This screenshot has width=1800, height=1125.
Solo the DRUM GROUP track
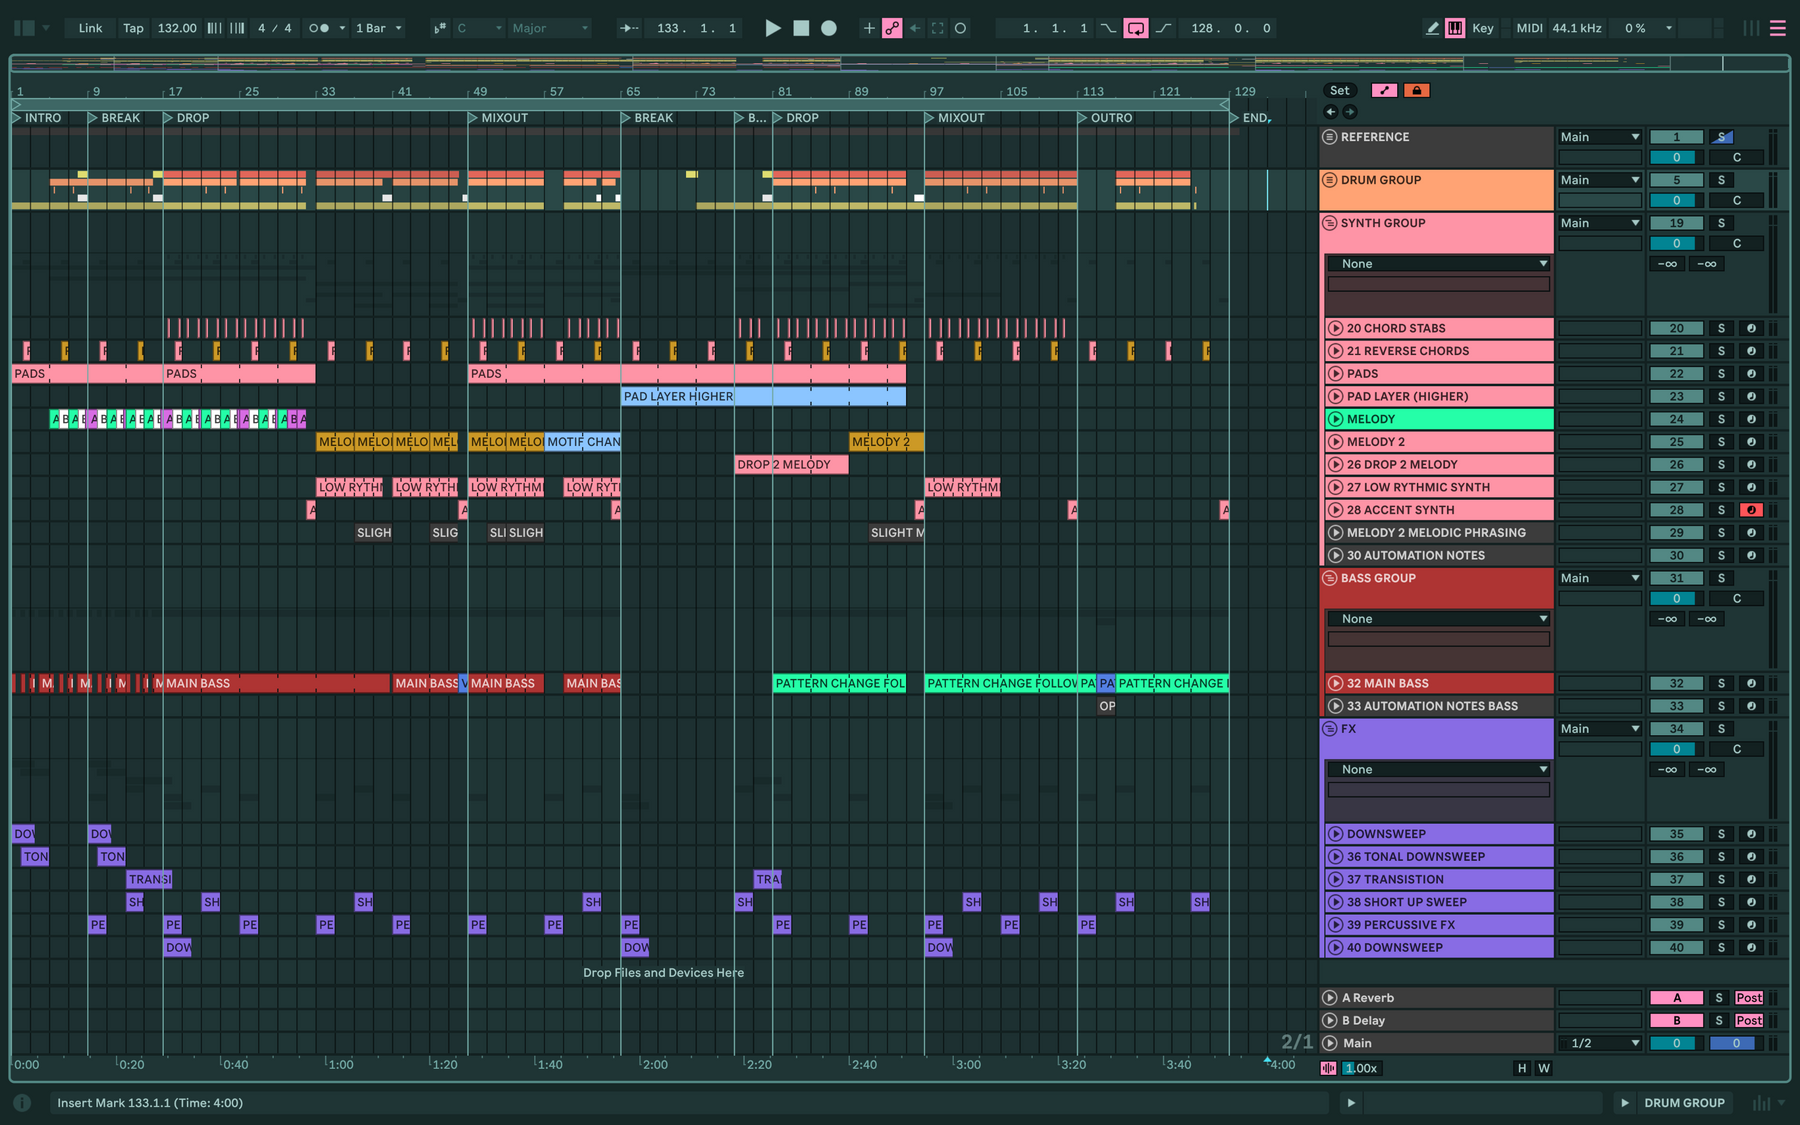[1721, 180]
